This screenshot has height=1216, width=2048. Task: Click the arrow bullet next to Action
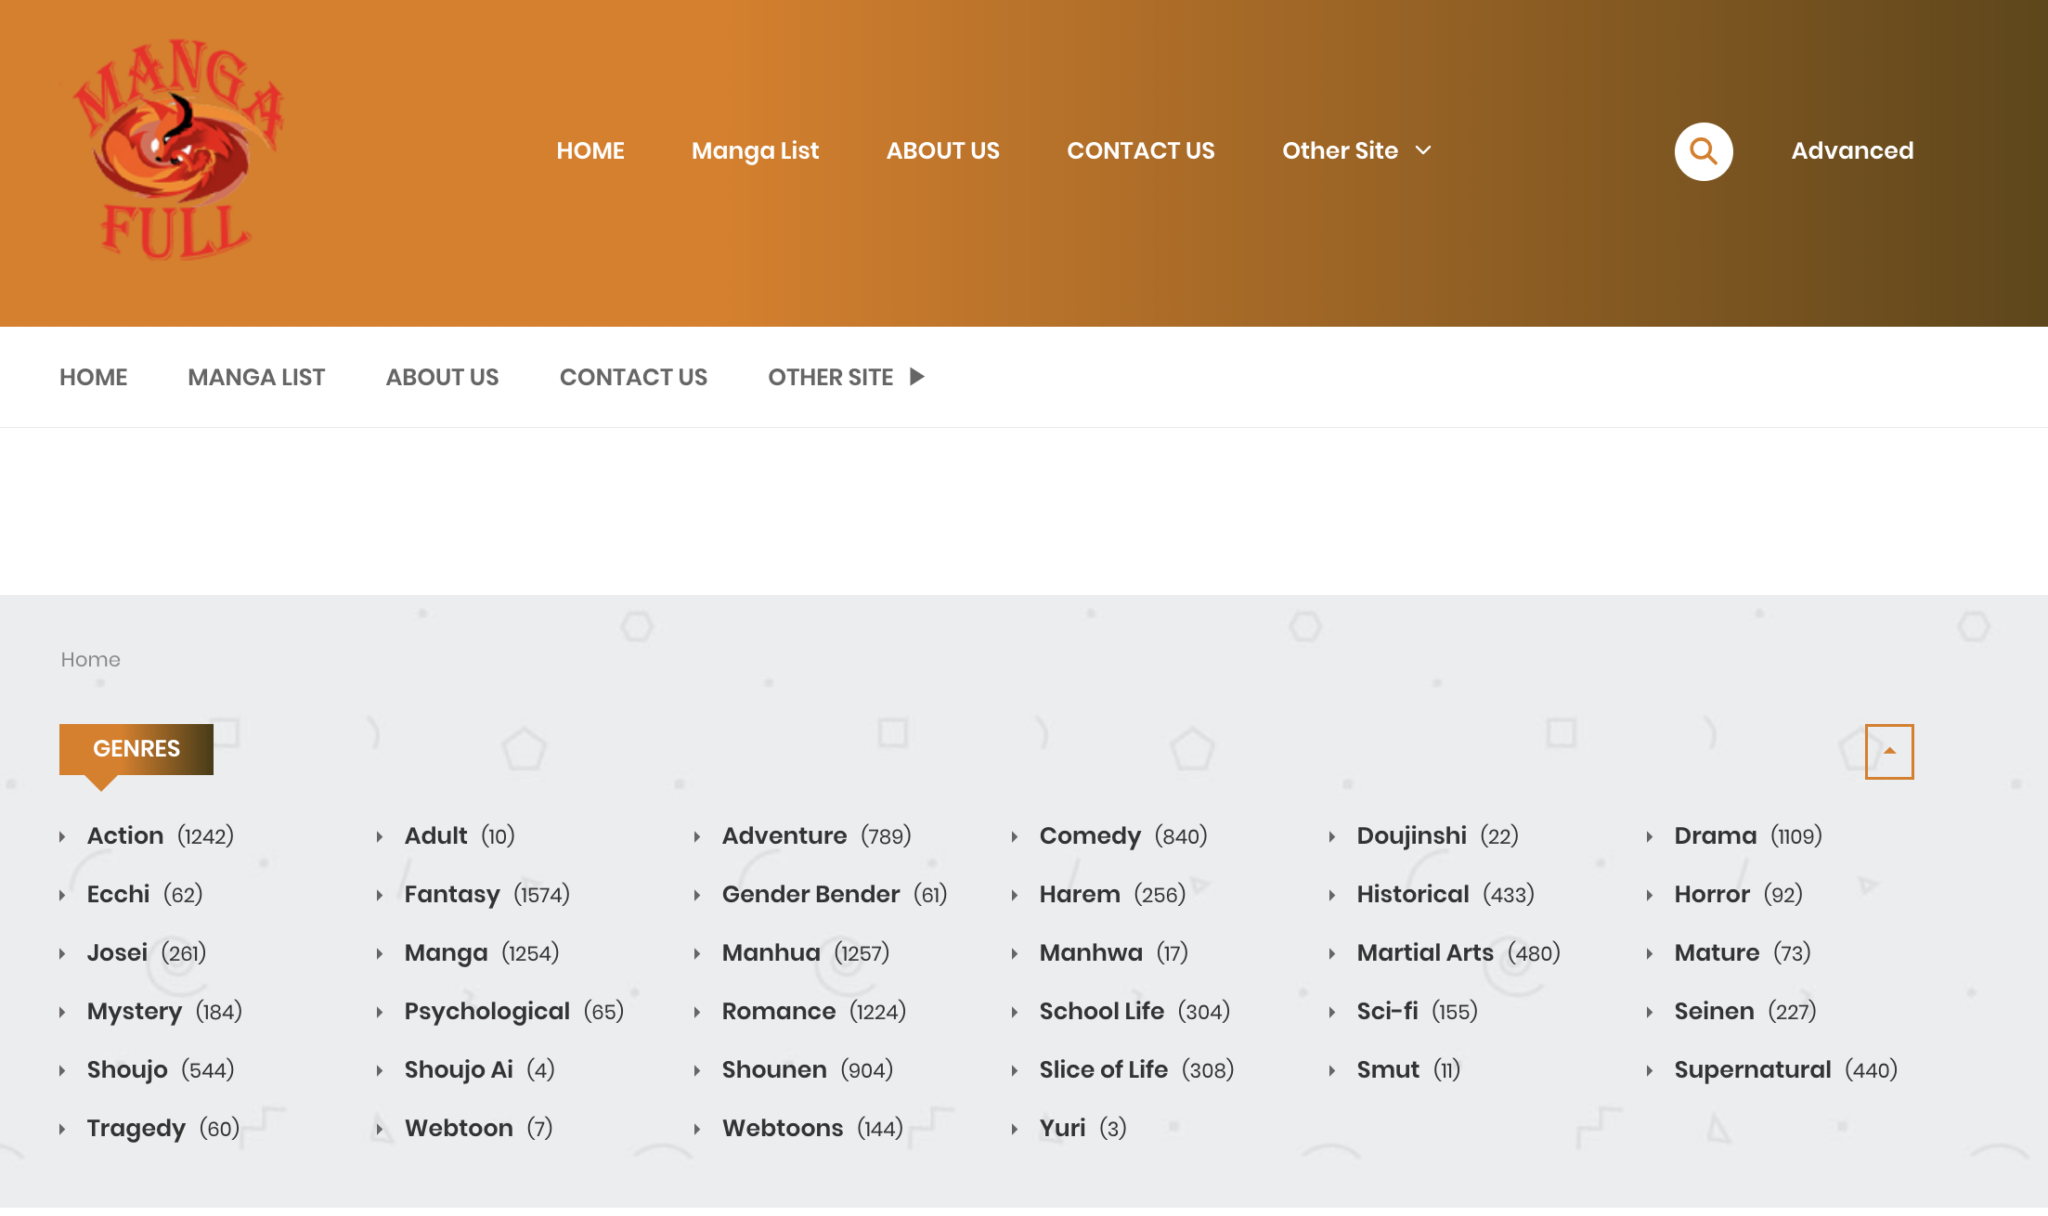[x=62, y=837]
